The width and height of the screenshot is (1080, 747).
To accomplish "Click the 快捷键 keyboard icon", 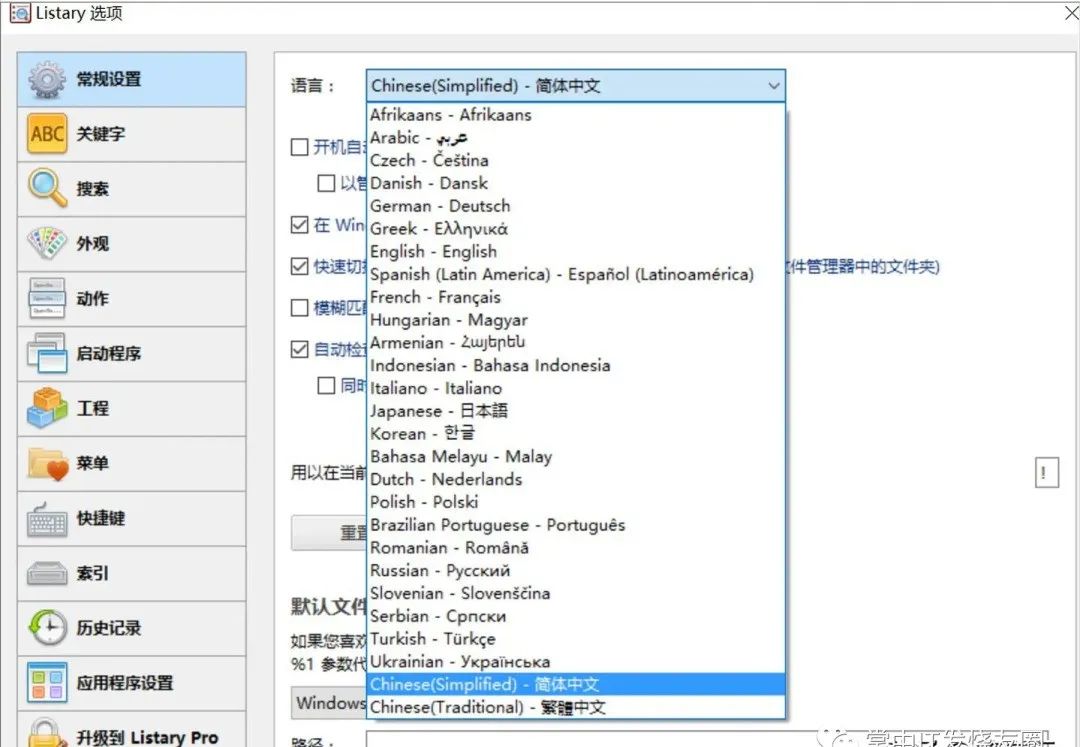I will tap(45, 518).
